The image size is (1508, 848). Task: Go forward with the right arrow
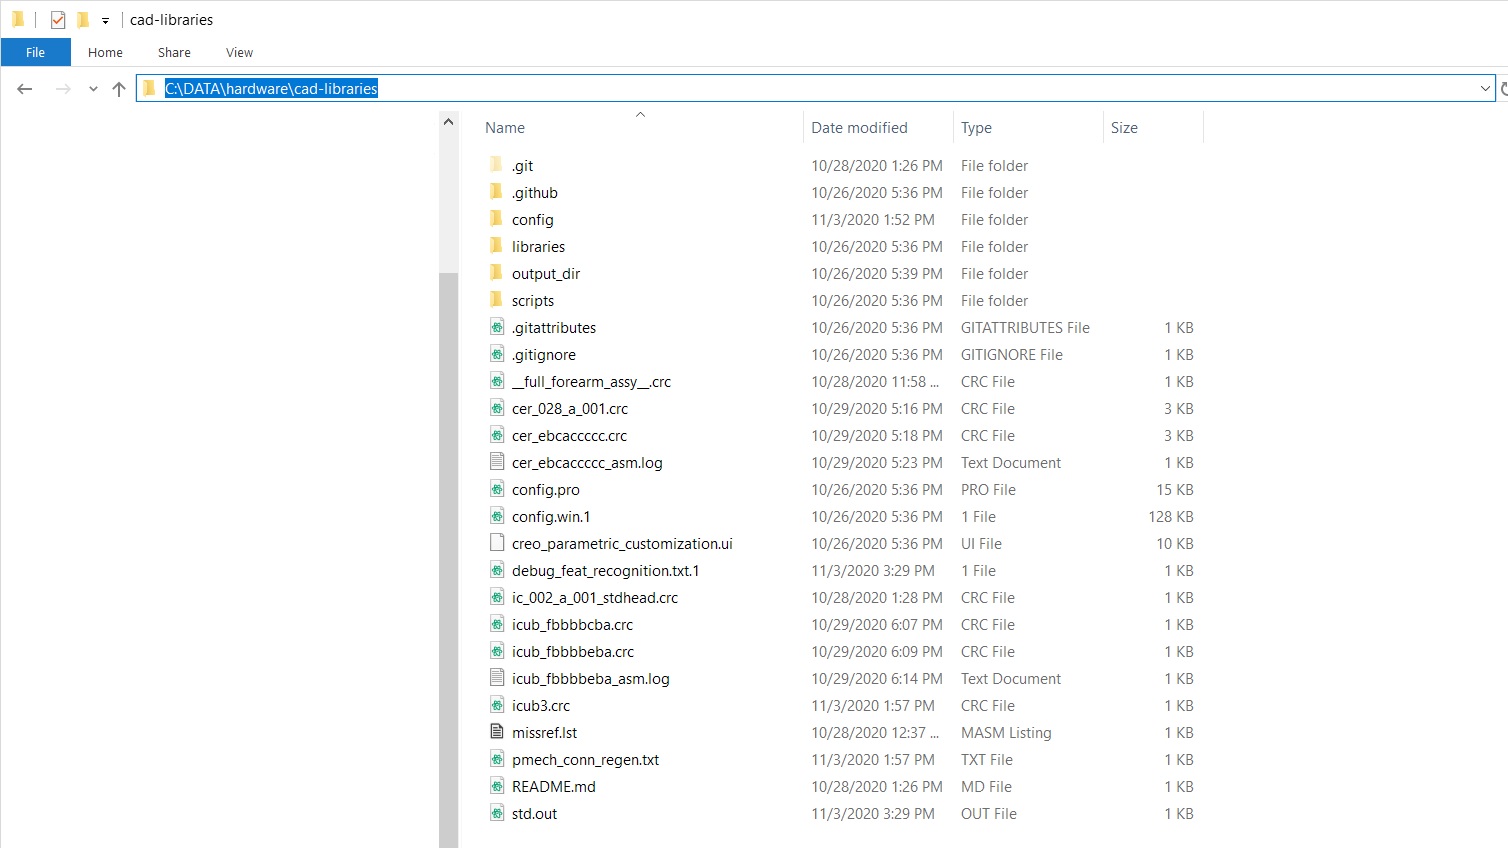[63, 89]
